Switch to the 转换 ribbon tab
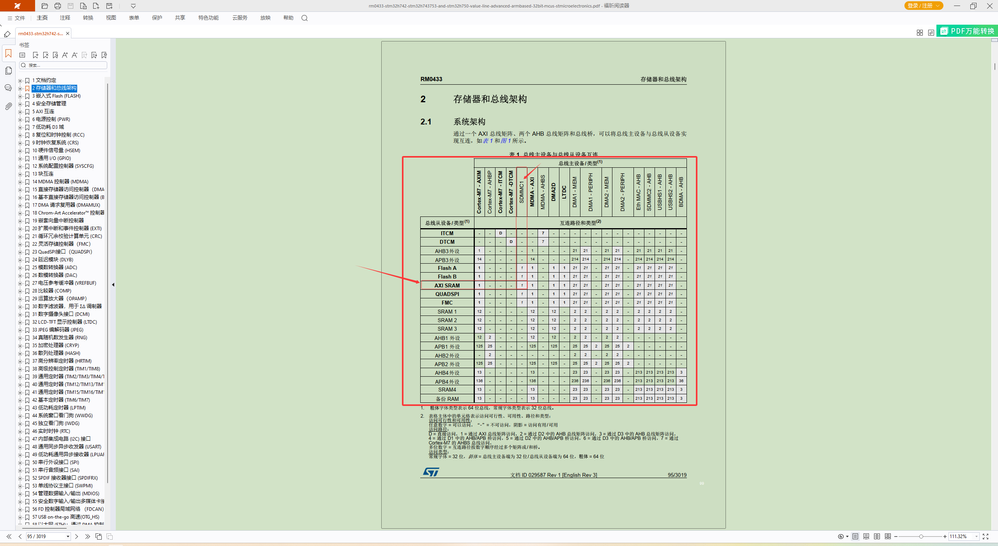This screenshot has height=546, width=998. tap(88, 18)
